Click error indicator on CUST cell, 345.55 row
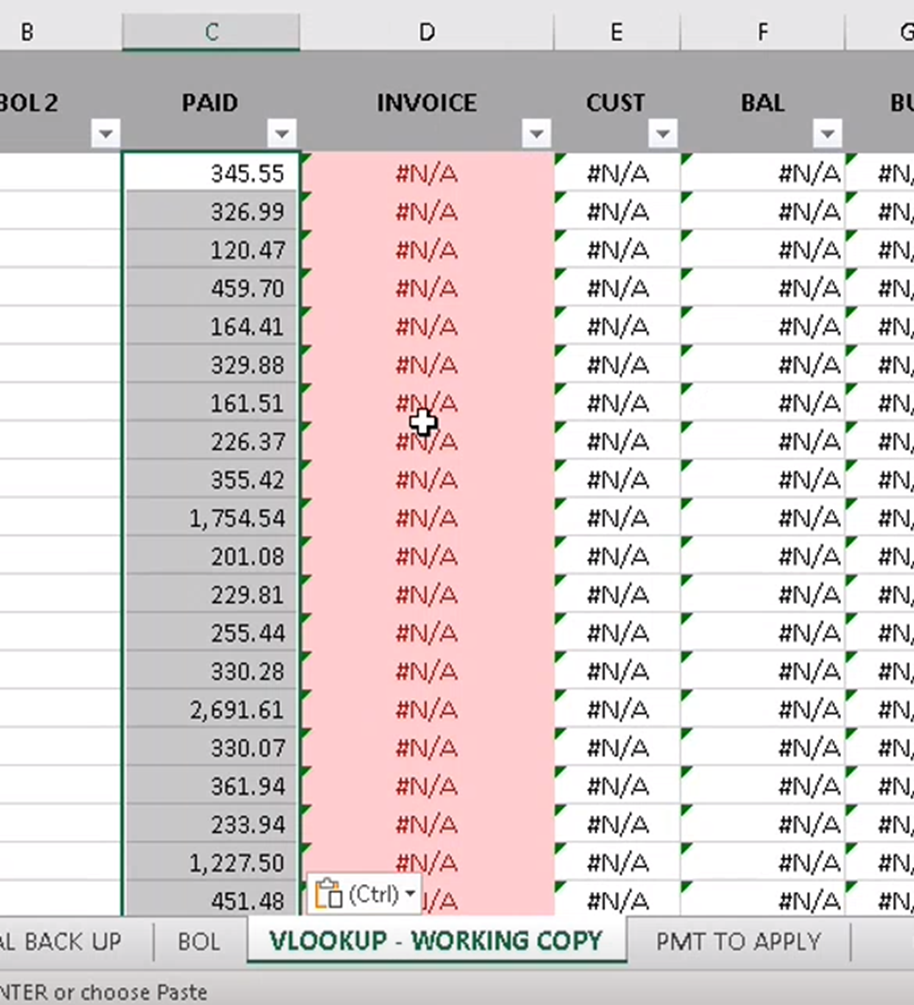Viewport: 914px width, 1005px height. [x=560, y=158]
